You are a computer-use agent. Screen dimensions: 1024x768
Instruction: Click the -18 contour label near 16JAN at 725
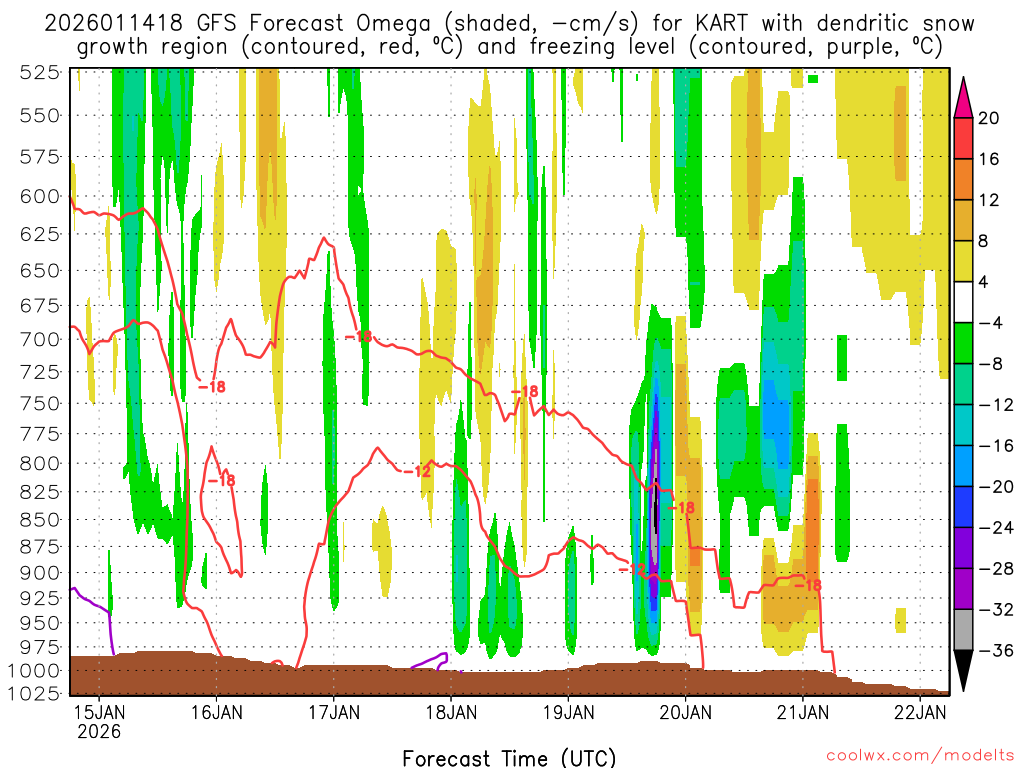point(212,387)
